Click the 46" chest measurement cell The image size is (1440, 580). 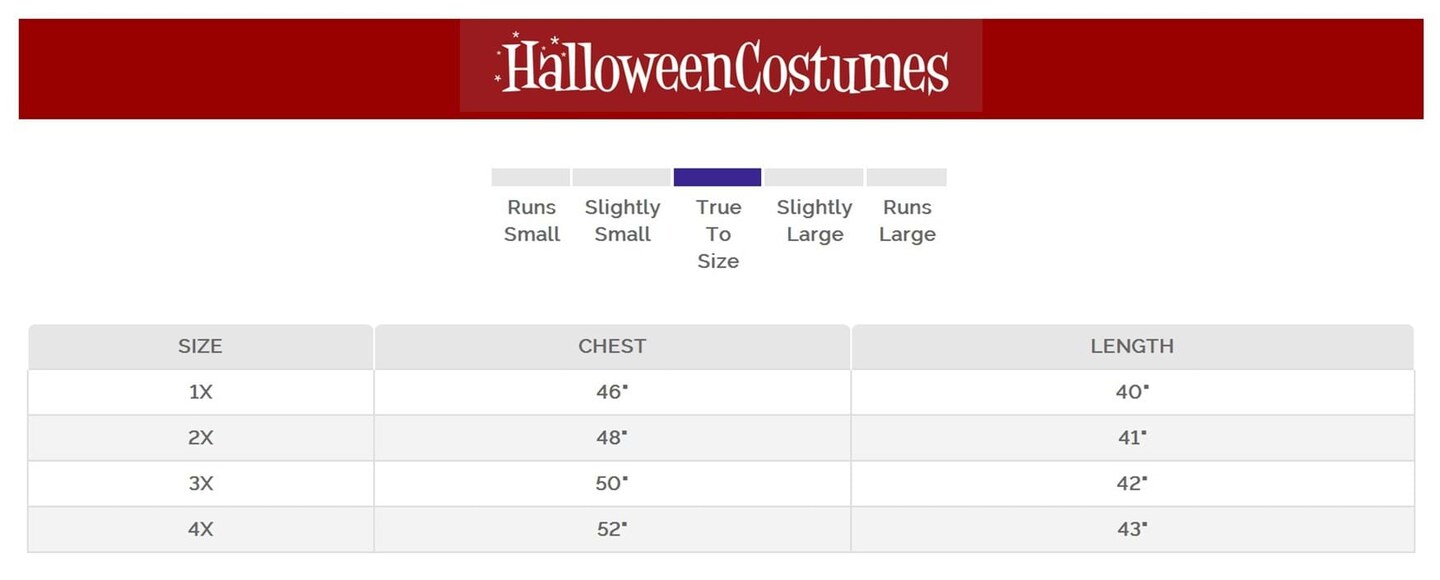point(612,392)
